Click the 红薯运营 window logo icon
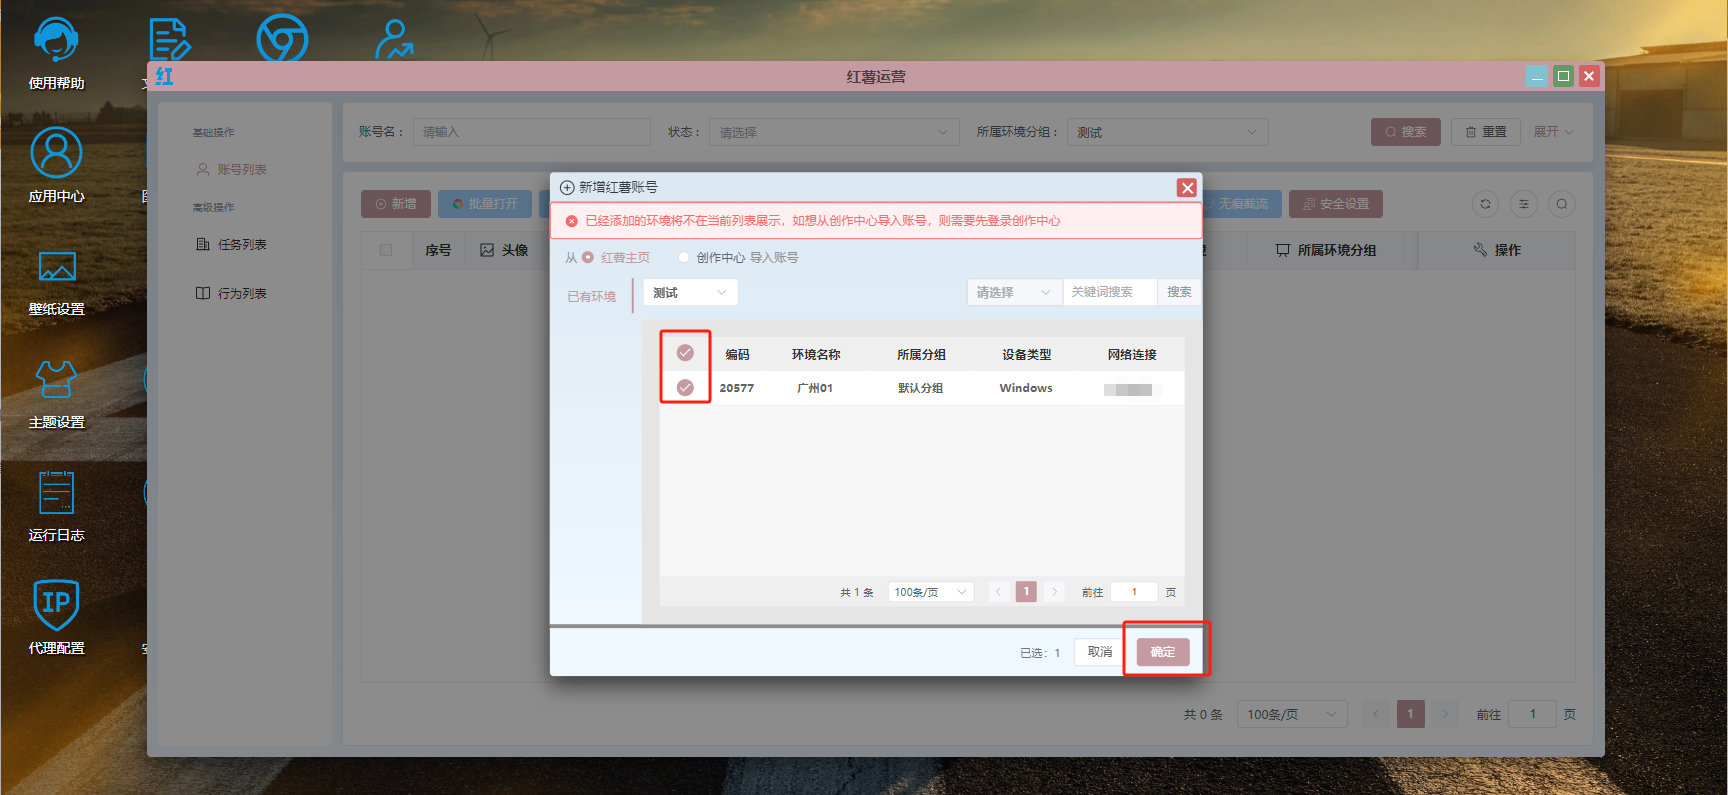Screen dimensions: 1728x795 pos(165,76)
